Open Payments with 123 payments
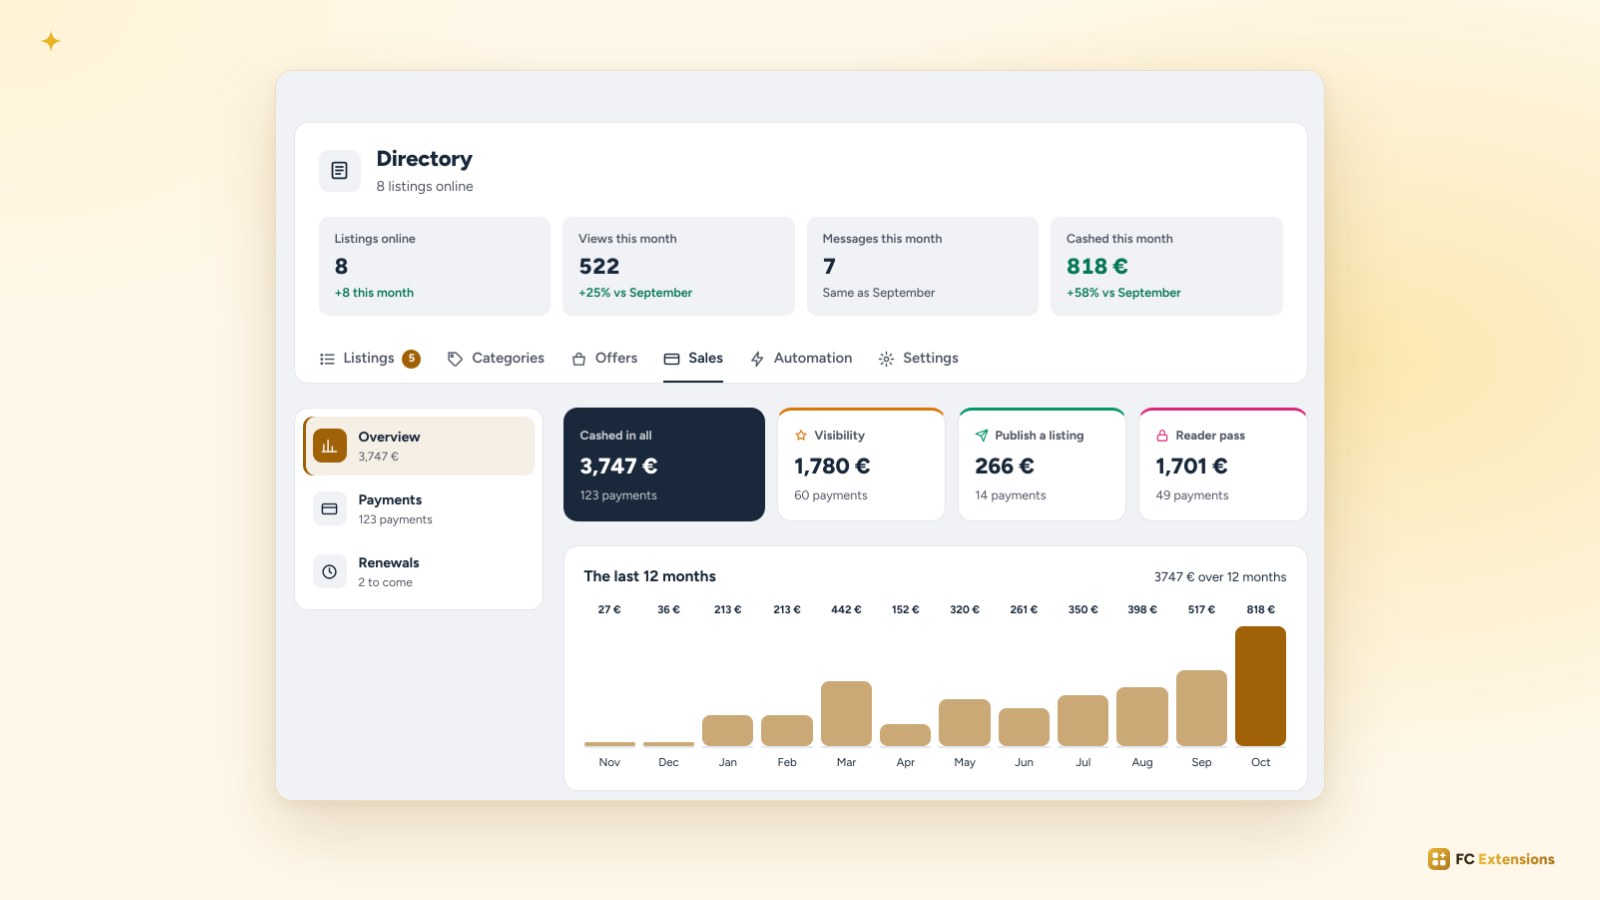Screen dimensions: 1600x900 [x=419, y=509]
